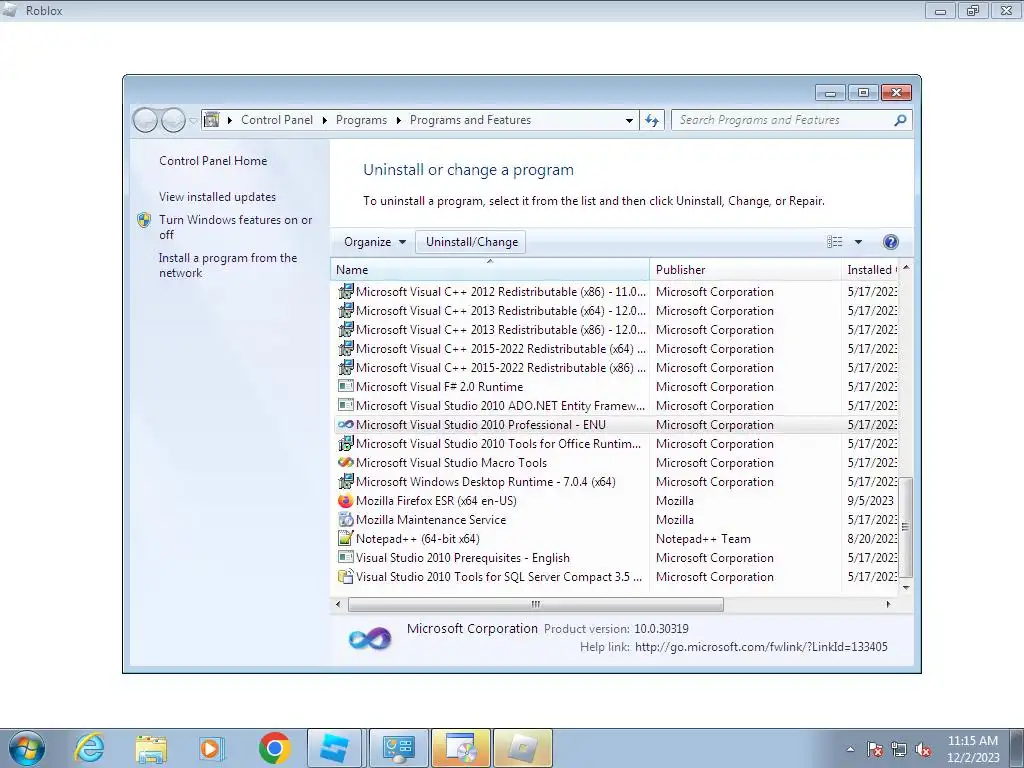Click the vertical scrollbar thumb
The width and height of the screenshot is (1024, 768).
pos(906,526)
